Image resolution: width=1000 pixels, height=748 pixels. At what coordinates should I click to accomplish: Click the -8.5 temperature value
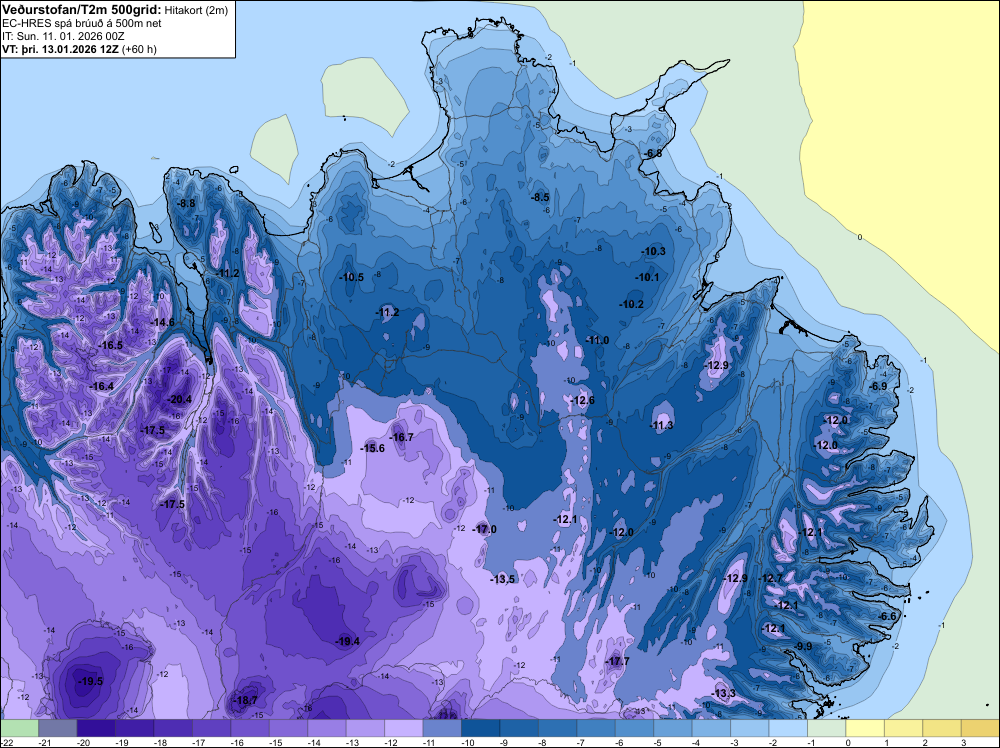pos(540,198)
